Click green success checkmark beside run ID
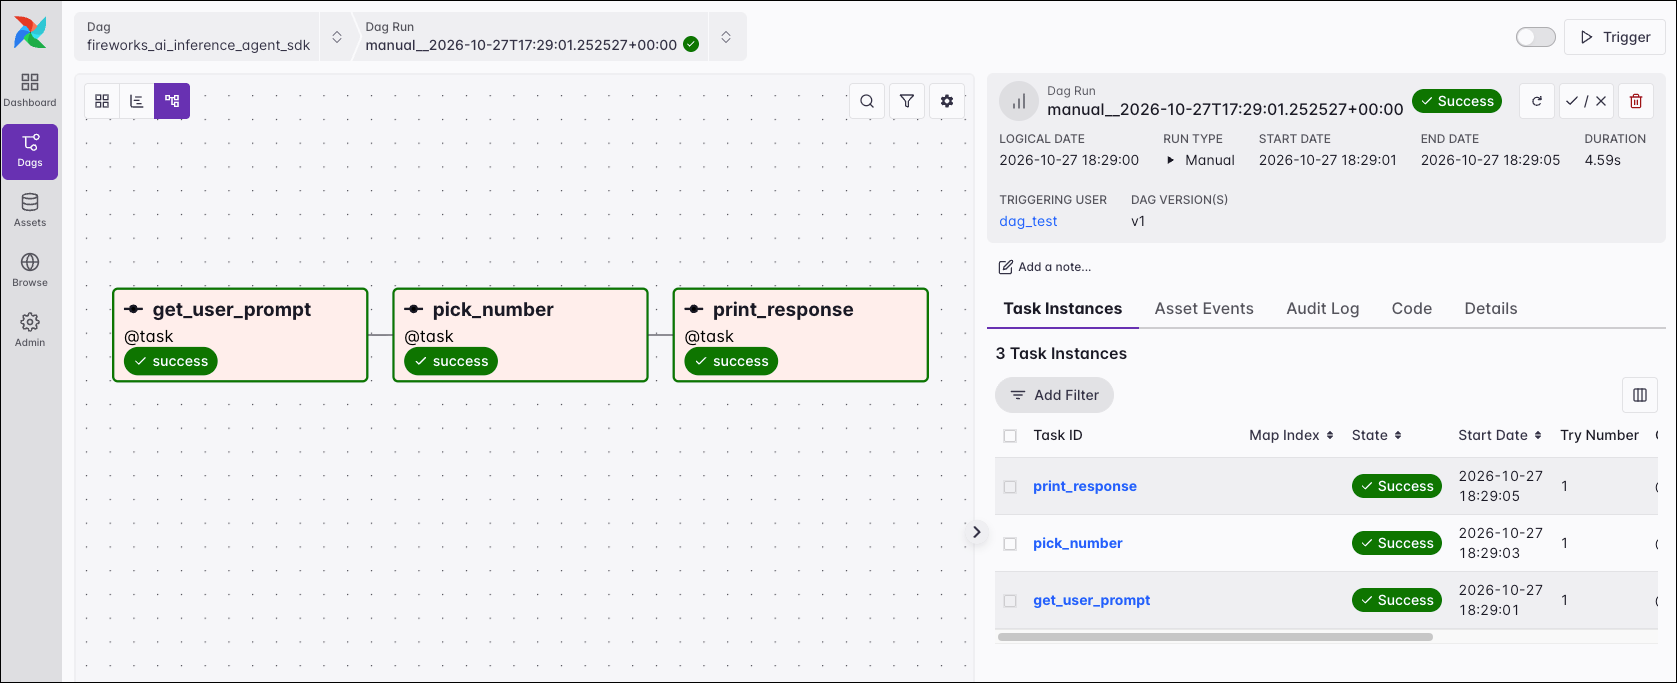Viewport: 1677px width, 683px height. (x=691, y=44)
